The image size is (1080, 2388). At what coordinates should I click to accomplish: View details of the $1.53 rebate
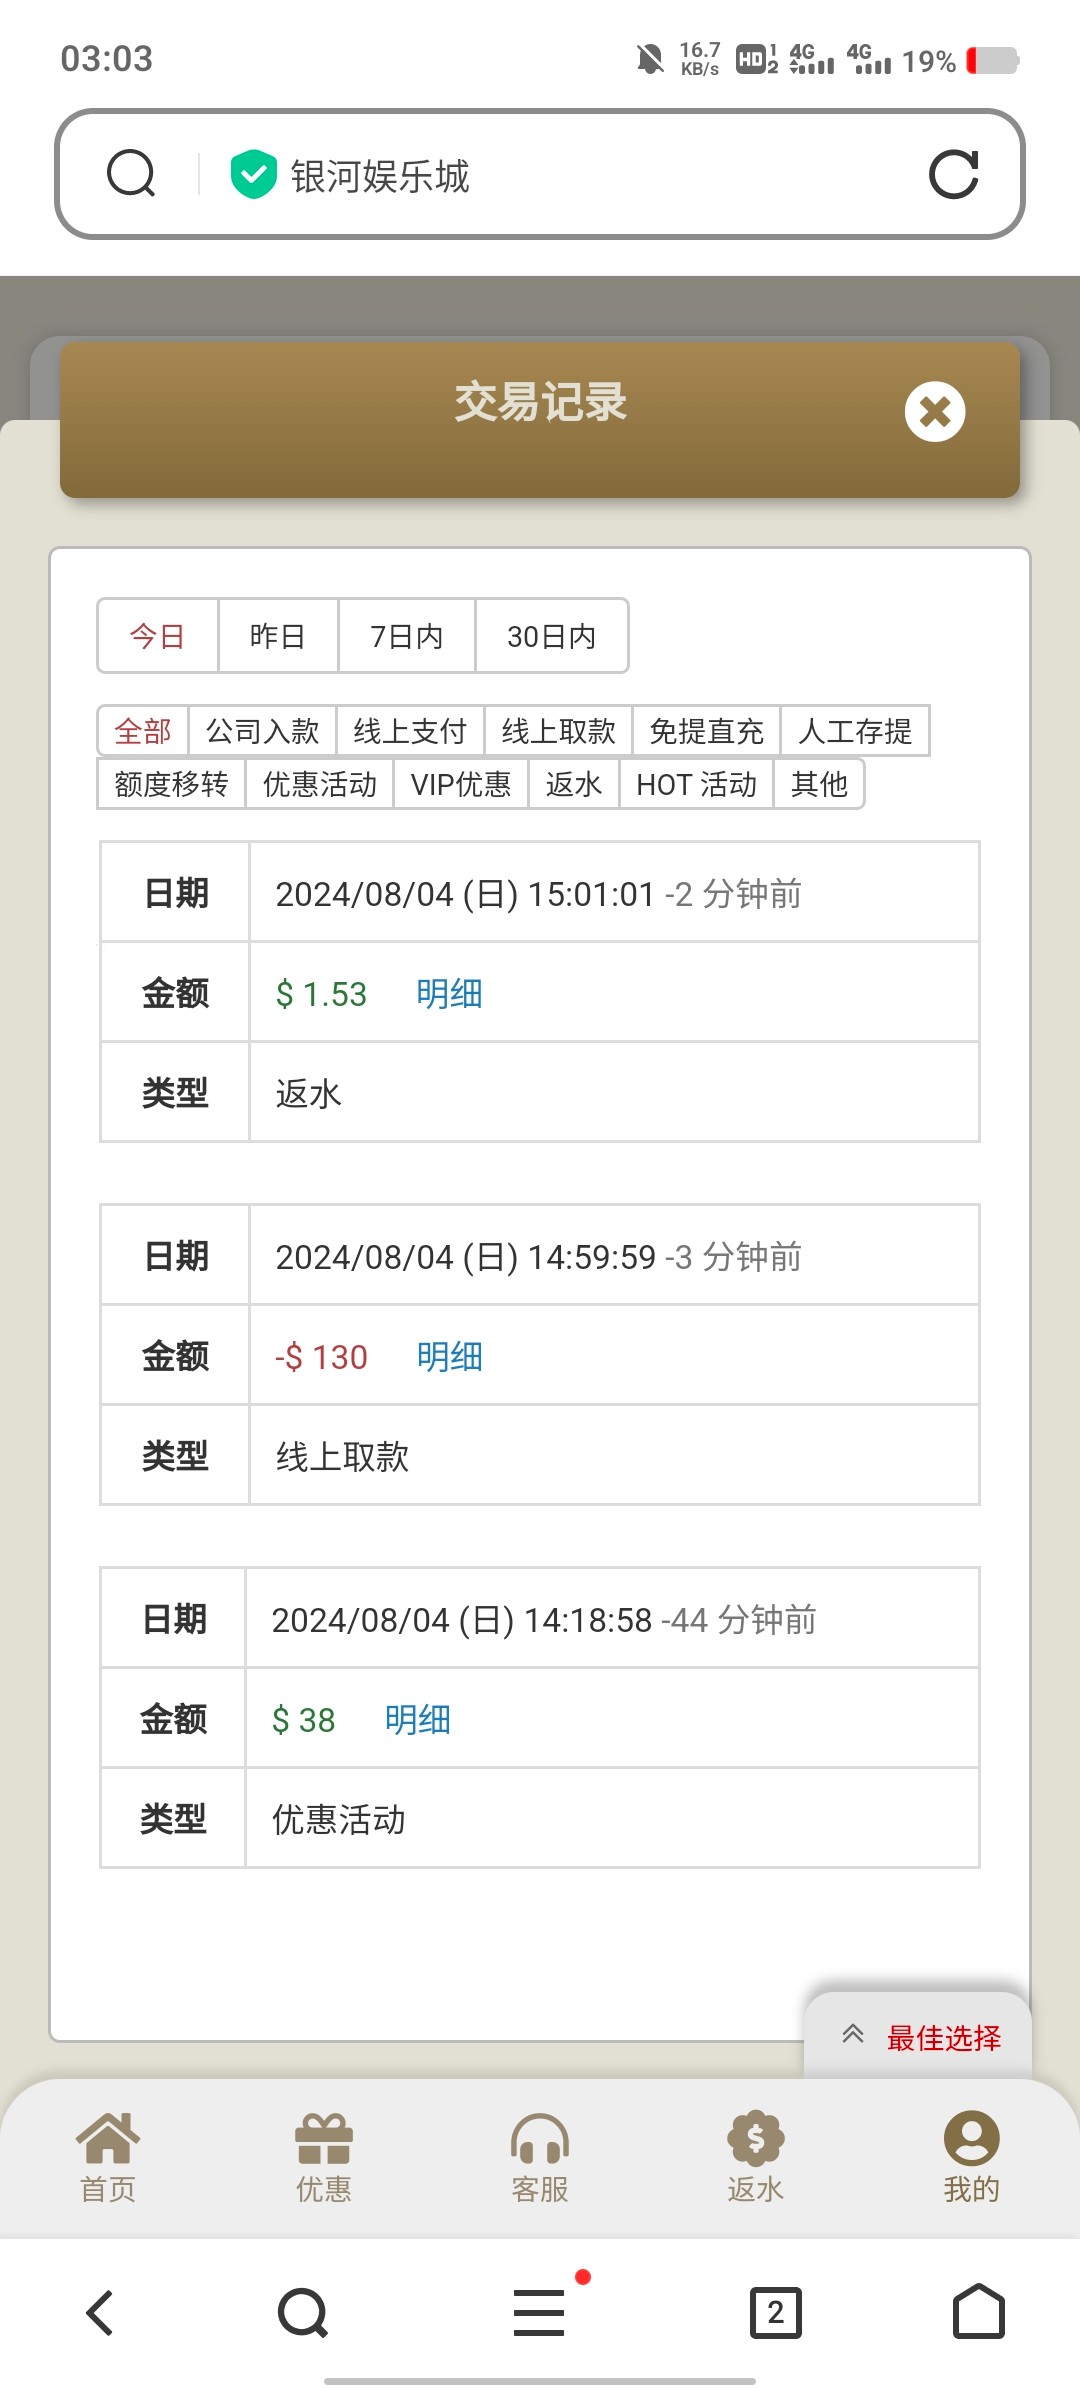tap(449, 994)
